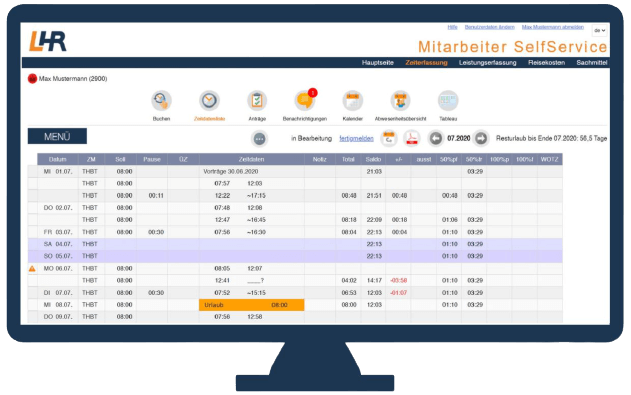Image resolution: width=631 pixels, height=395 pixels.
Task: Select the orange Urlaub entry on 08.07.
Action: point(252,305)
